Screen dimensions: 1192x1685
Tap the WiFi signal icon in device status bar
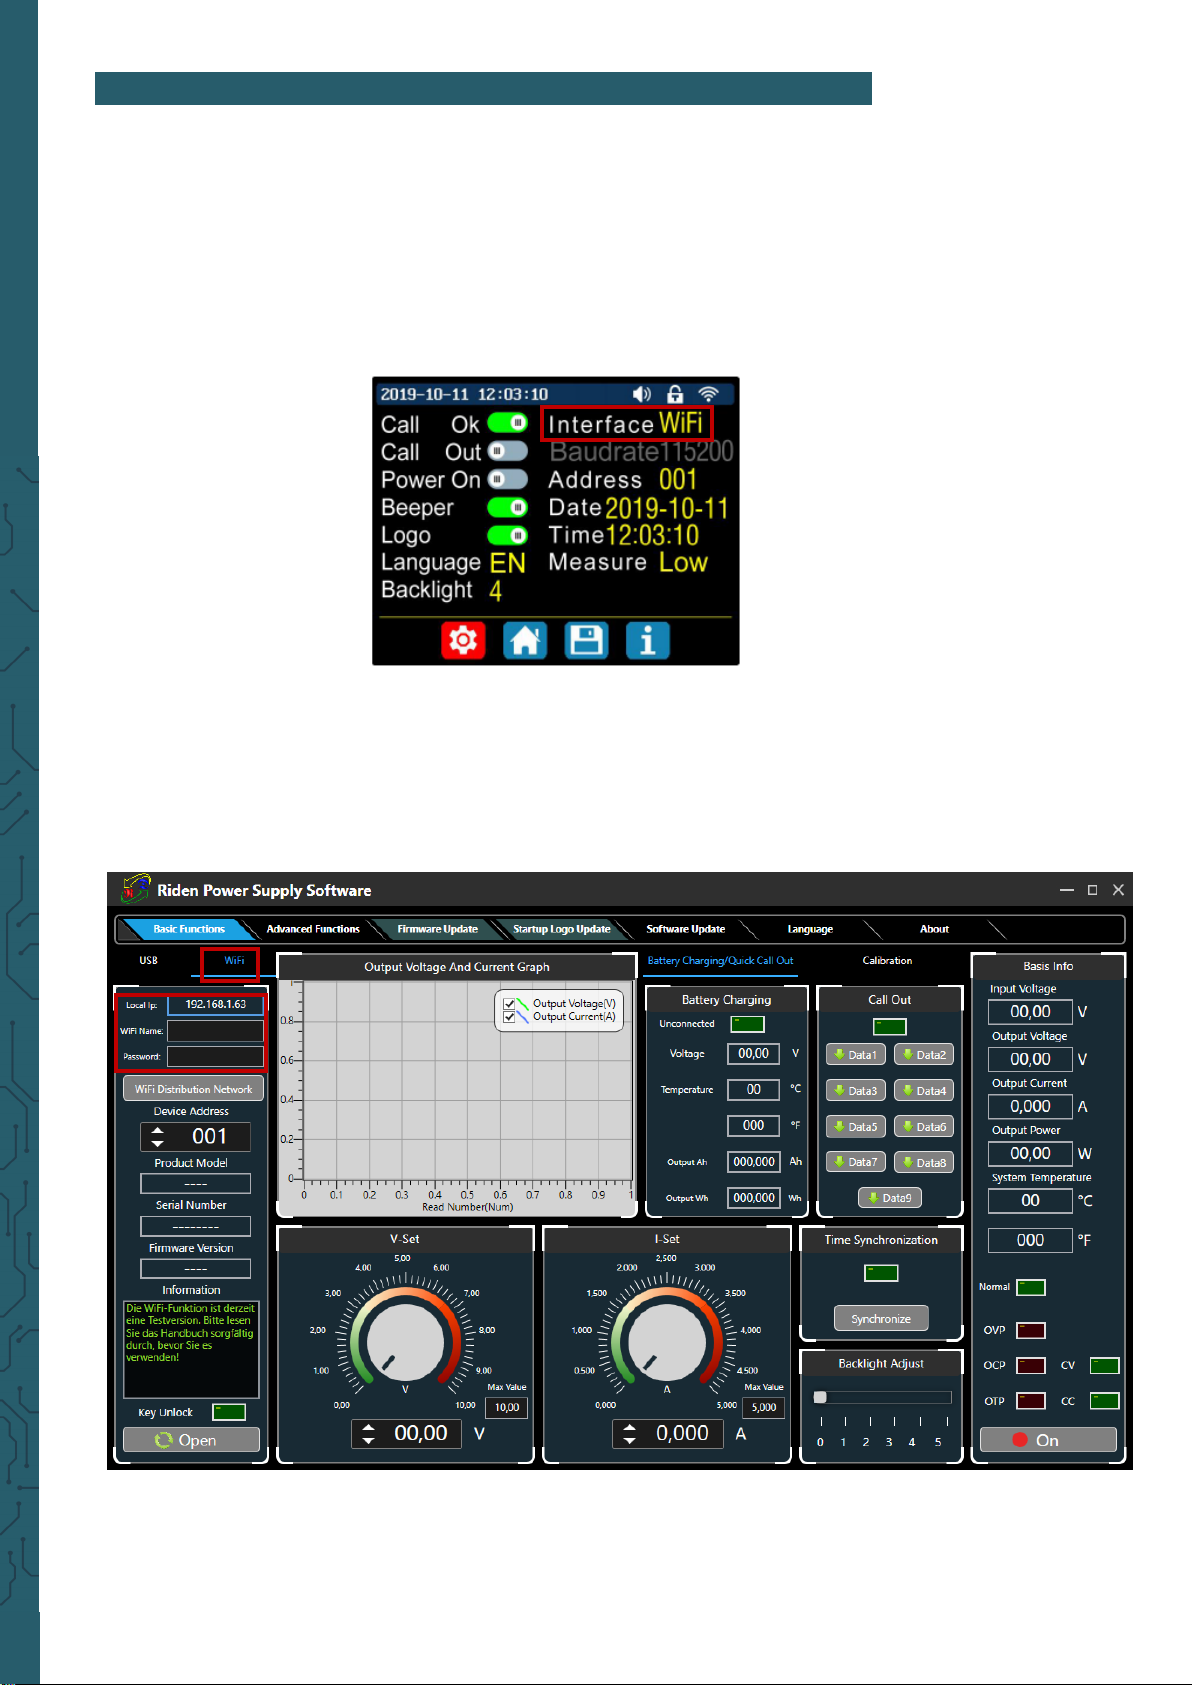point(708,394)
